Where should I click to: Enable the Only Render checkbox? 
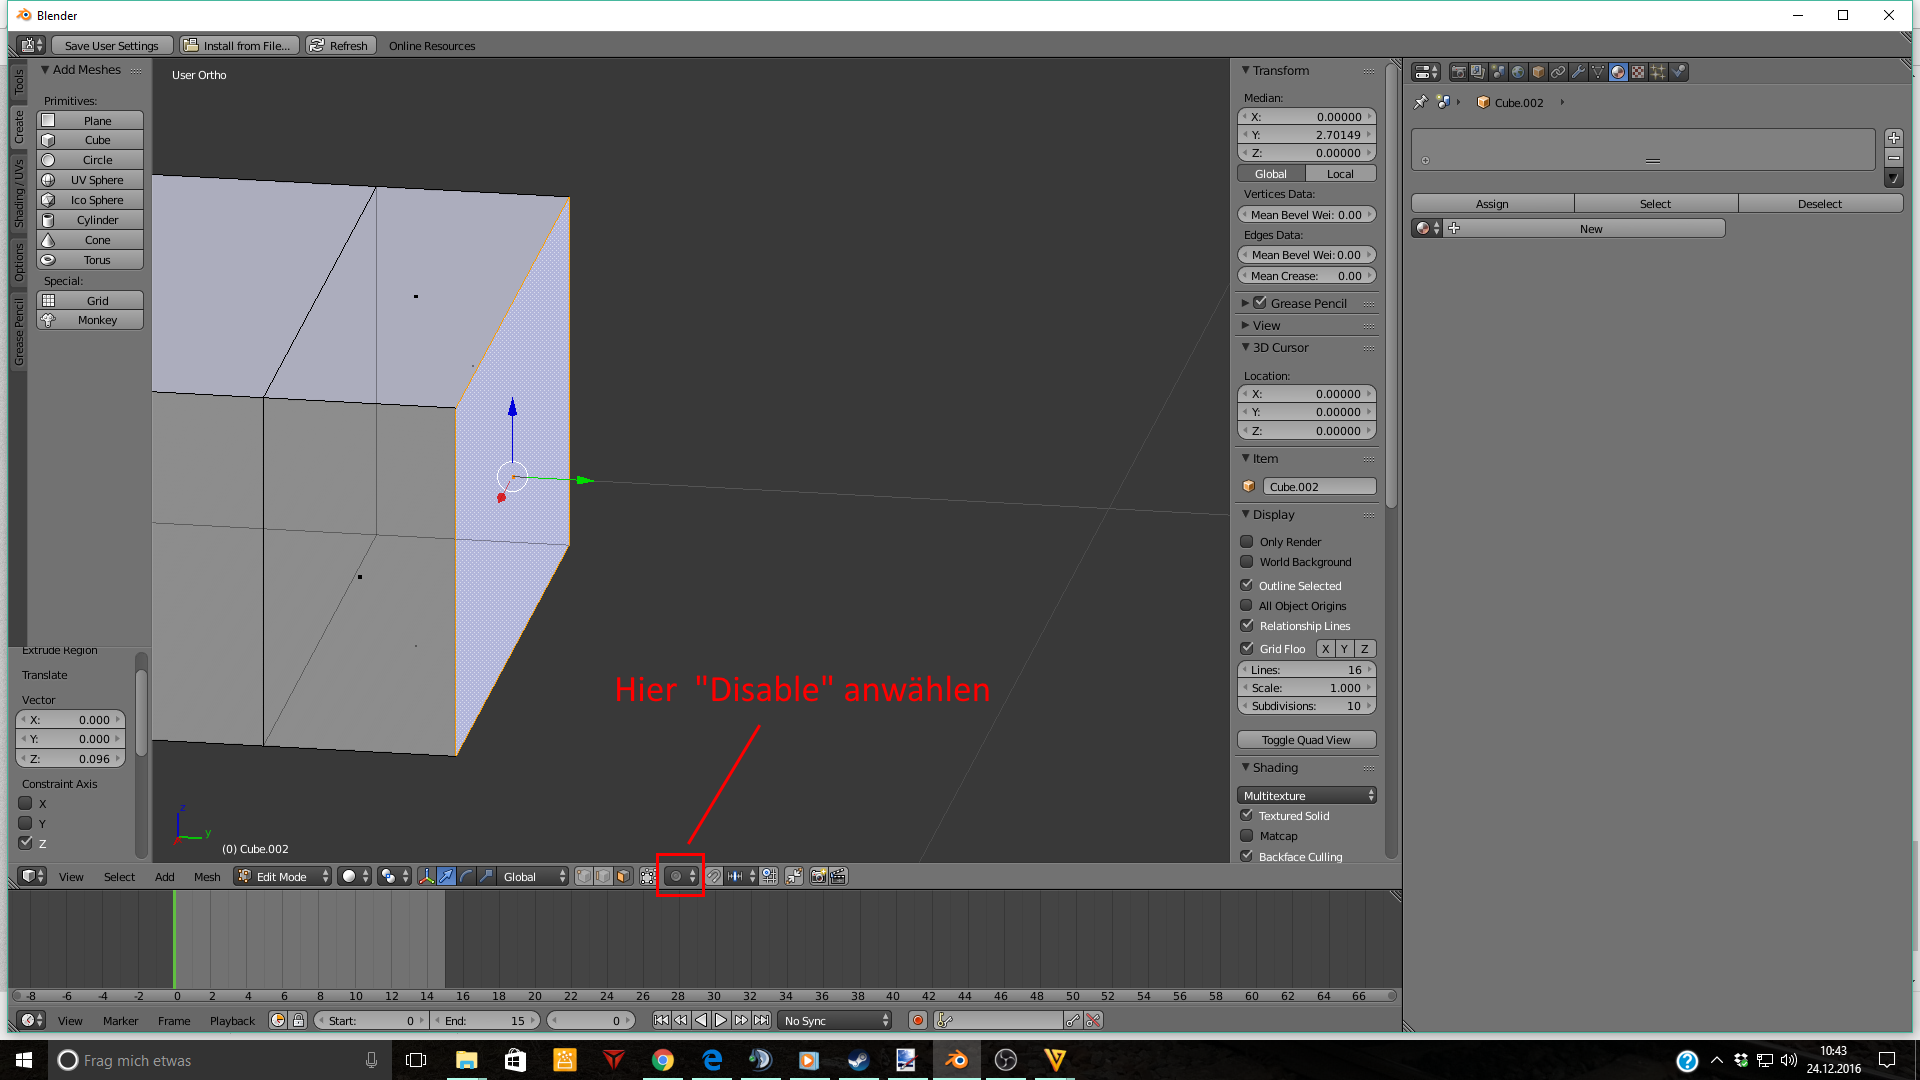click(x=1247, y=542)
